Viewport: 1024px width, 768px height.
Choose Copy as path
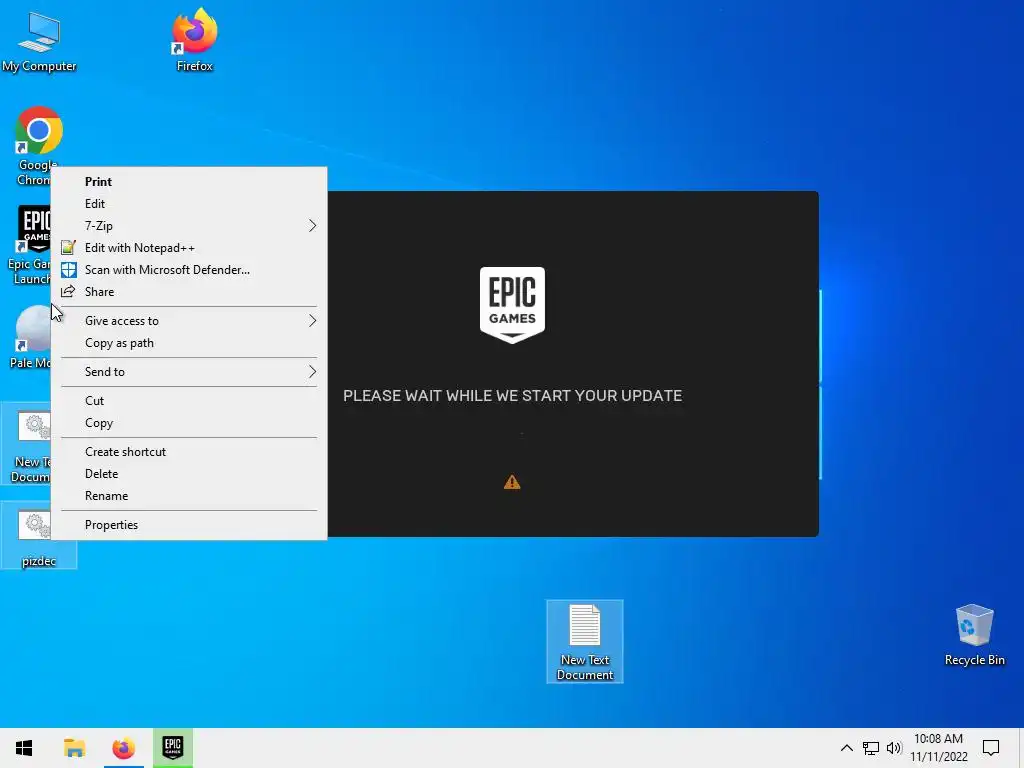[x=189, y=343]
